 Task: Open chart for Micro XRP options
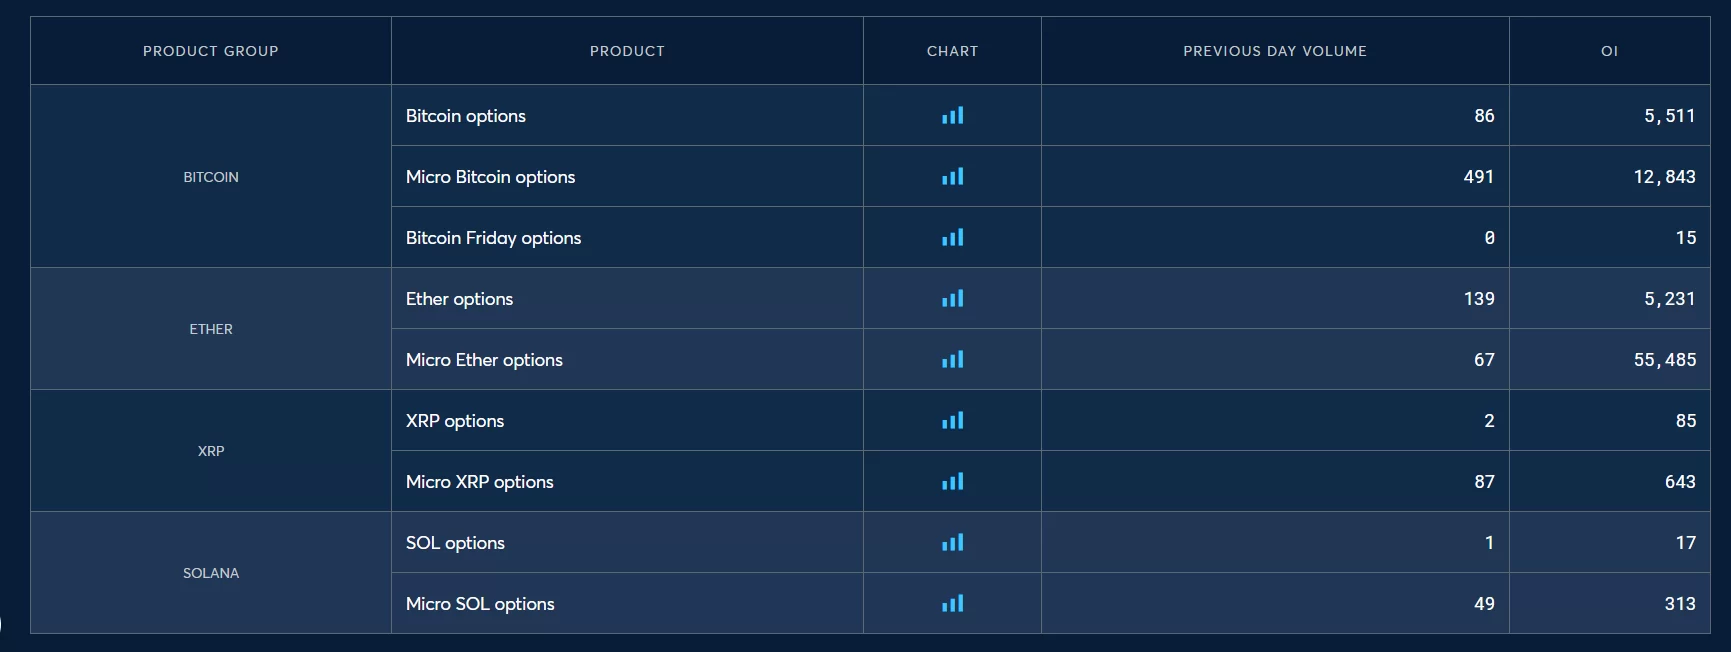pos(952,482)
